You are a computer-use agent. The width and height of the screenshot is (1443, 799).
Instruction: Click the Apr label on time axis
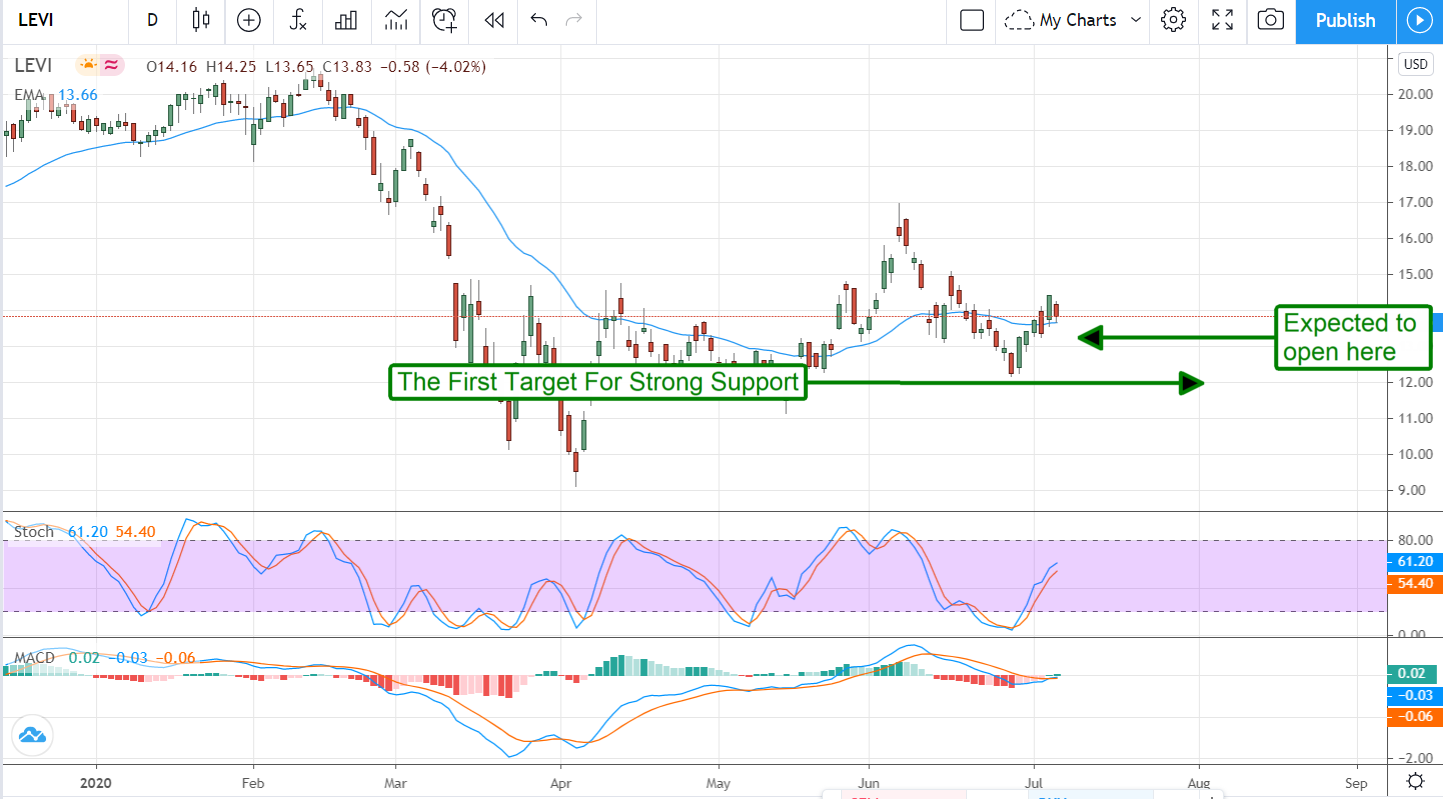tap(560, 781)
